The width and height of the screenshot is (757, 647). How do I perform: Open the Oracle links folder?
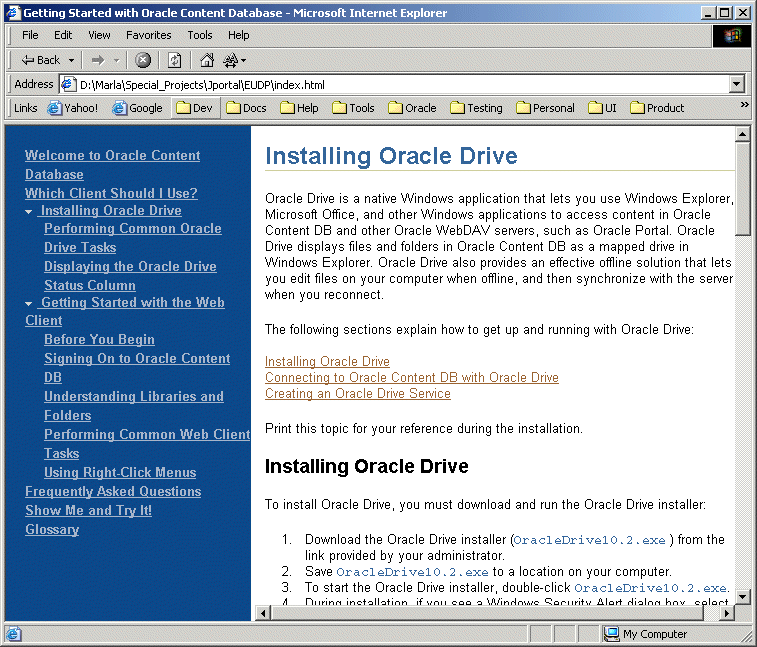point(412,108)
